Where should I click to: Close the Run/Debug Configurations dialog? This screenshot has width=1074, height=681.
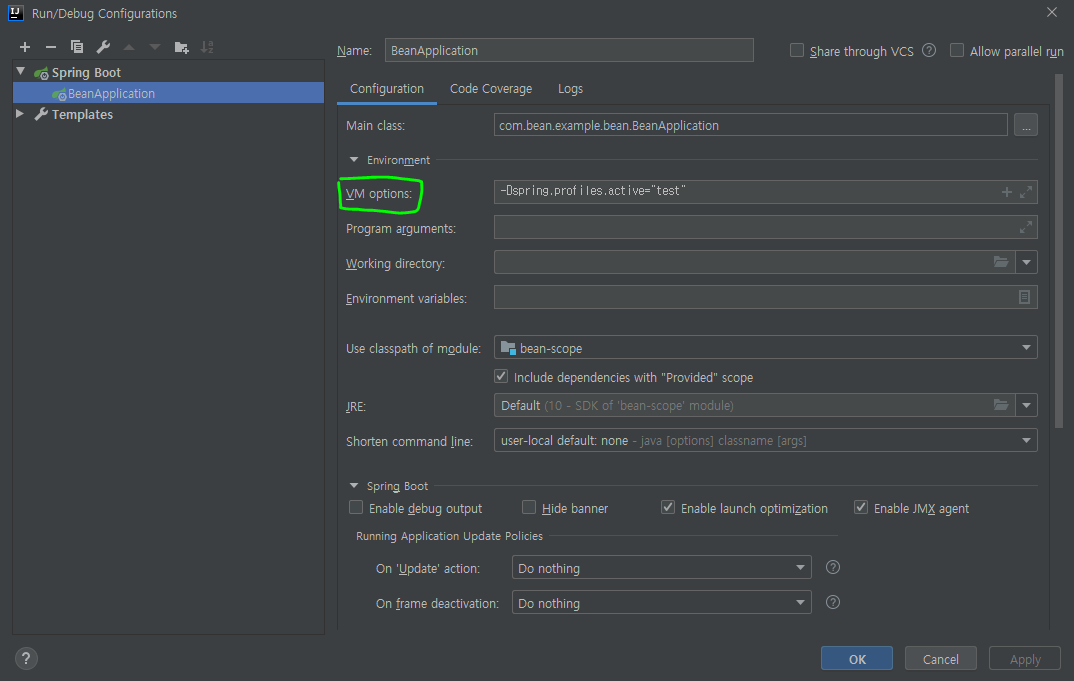click(1051, 12)
